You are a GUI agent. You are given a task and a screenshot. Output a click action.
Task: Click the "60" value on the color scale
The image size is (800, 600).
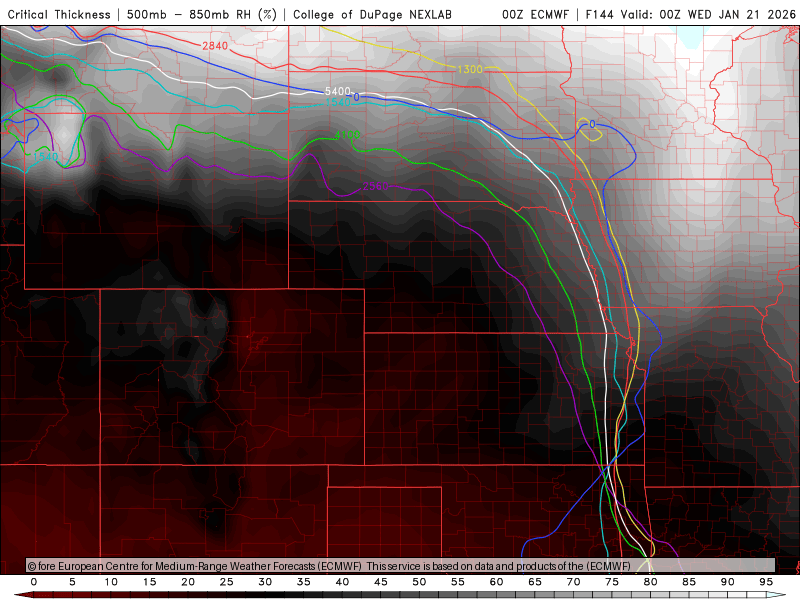(x=496, y=582)
